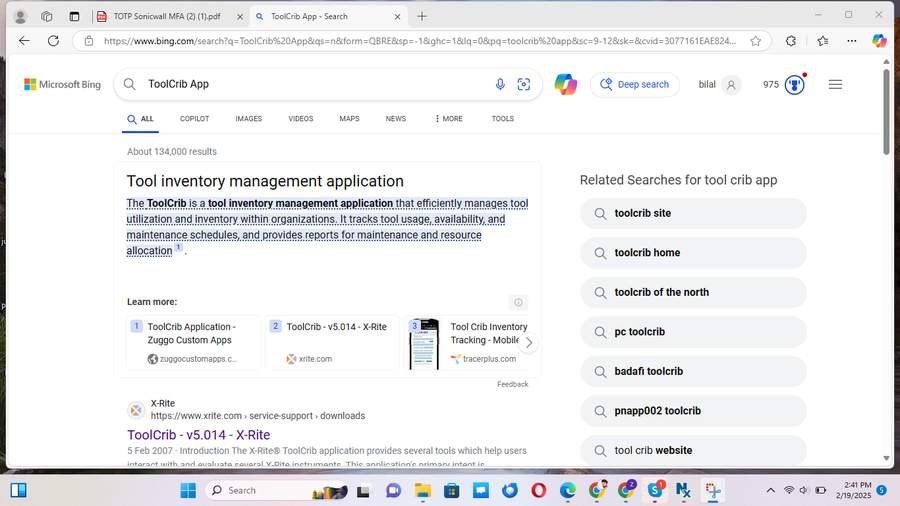This screenshot has height=506, width=900.
Task: Open the Windows Start button
Action: (x=188, y=491)
